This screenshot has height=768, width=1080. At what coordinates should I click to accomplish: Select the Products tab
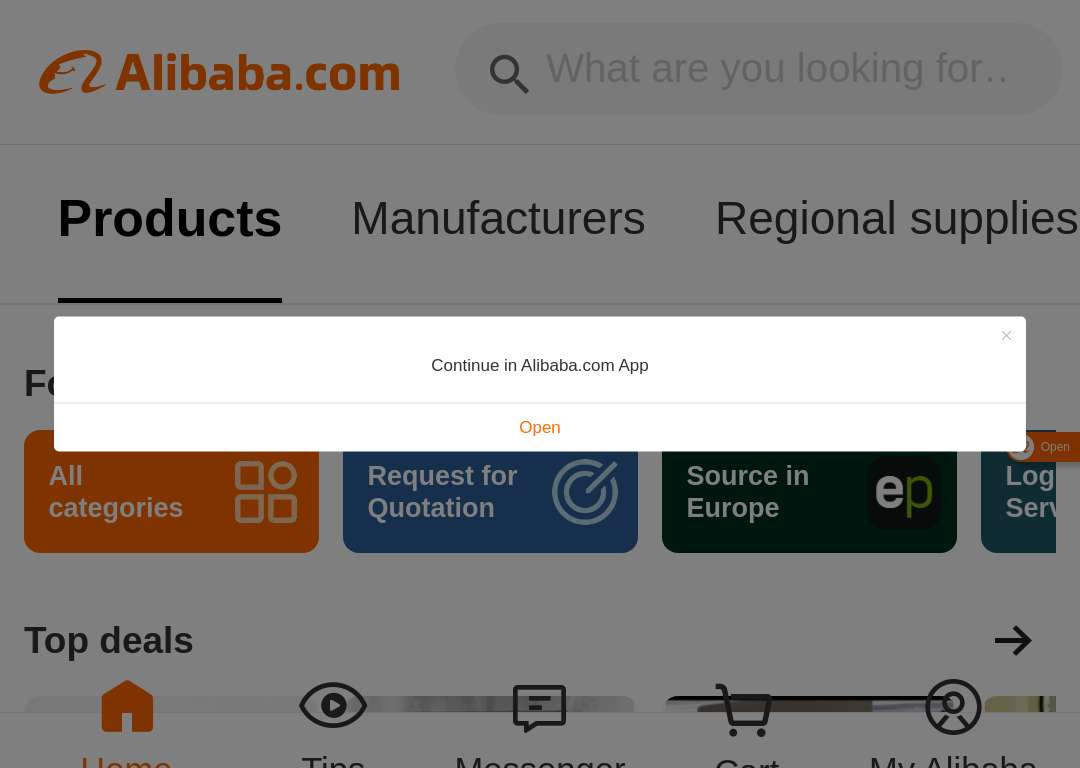pyautogui.click(x=169, y=219)
